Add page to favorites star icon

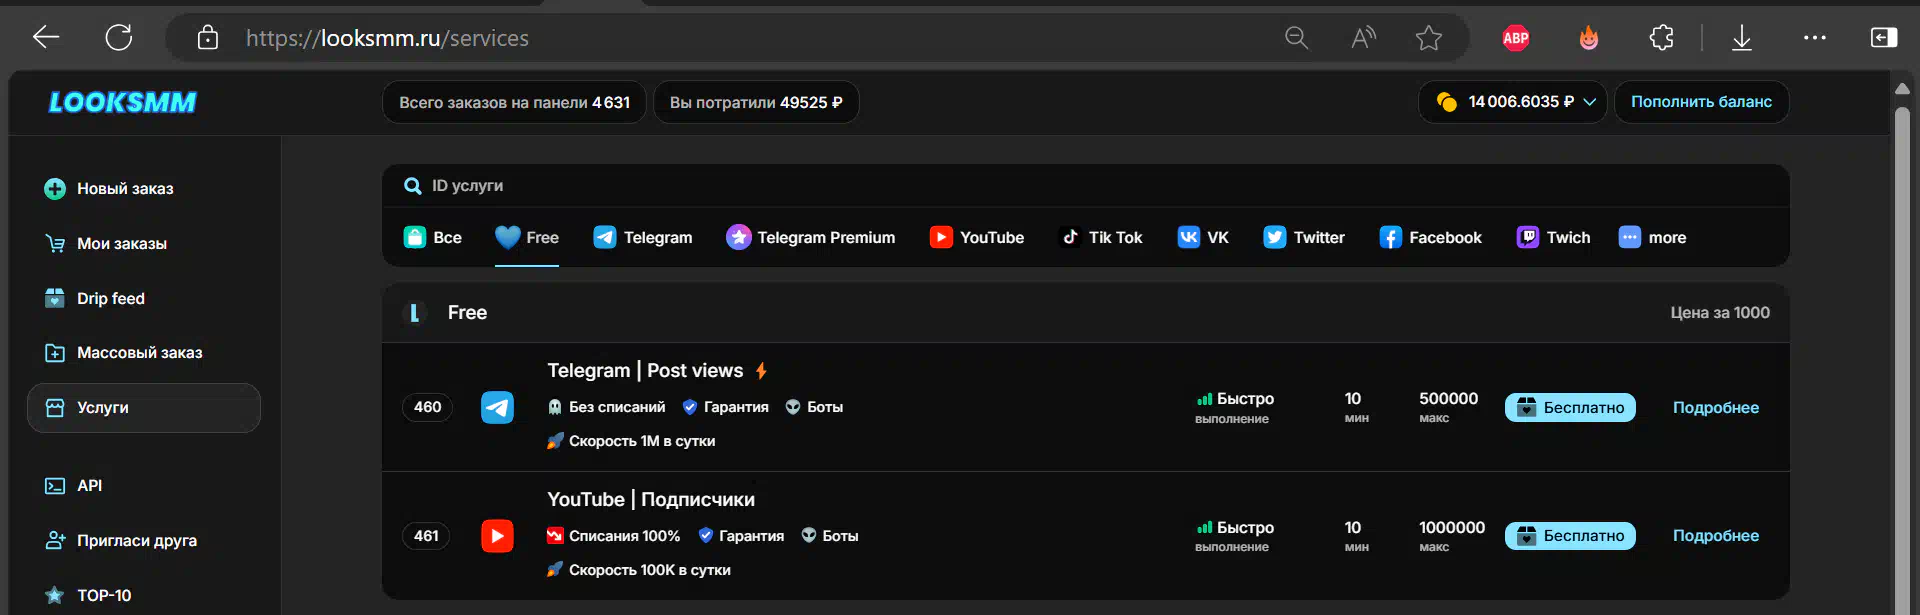tap(1429, 38)
